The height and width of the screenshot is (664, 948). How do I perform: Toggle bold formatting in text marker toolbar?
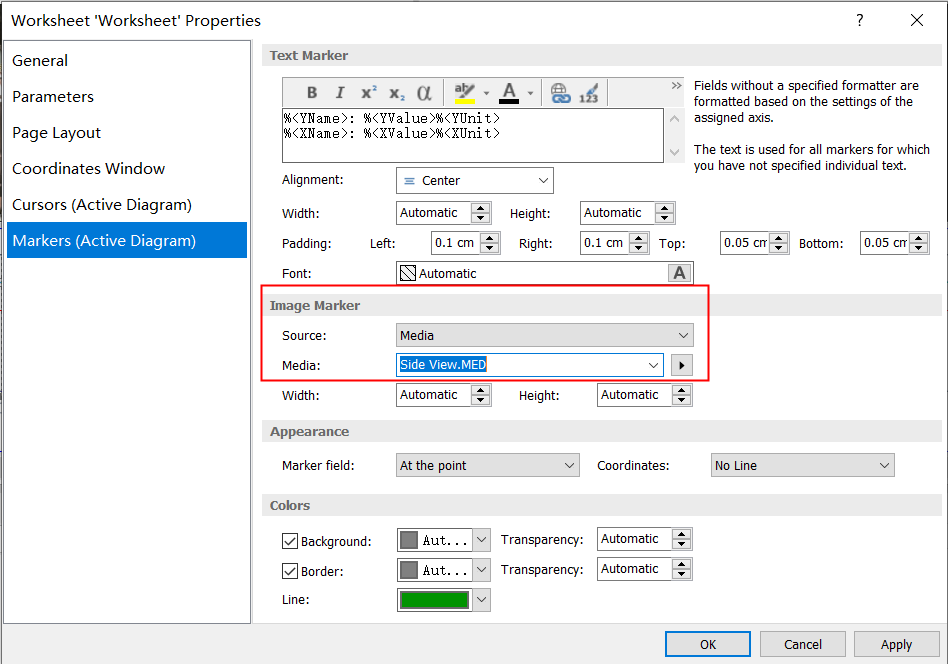point(312,93)
